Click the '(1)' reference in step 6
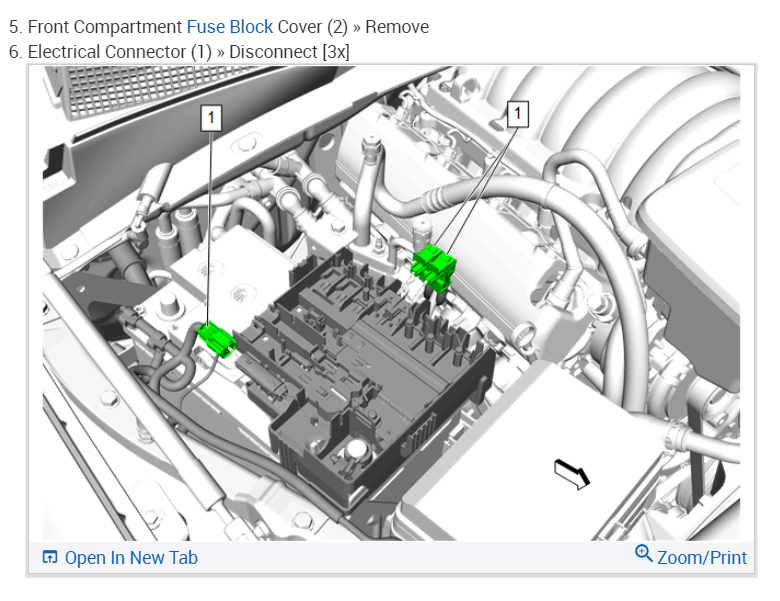 coord(201,52)
